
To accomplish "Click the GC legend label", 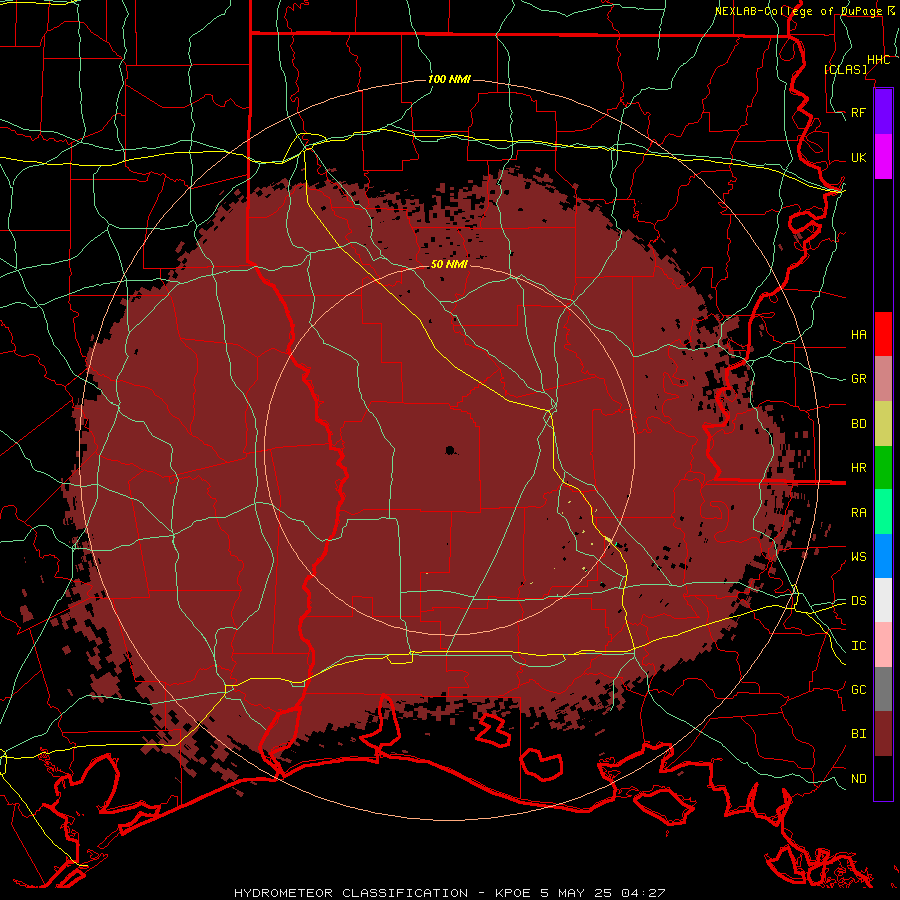I will (x=858, y=690).
